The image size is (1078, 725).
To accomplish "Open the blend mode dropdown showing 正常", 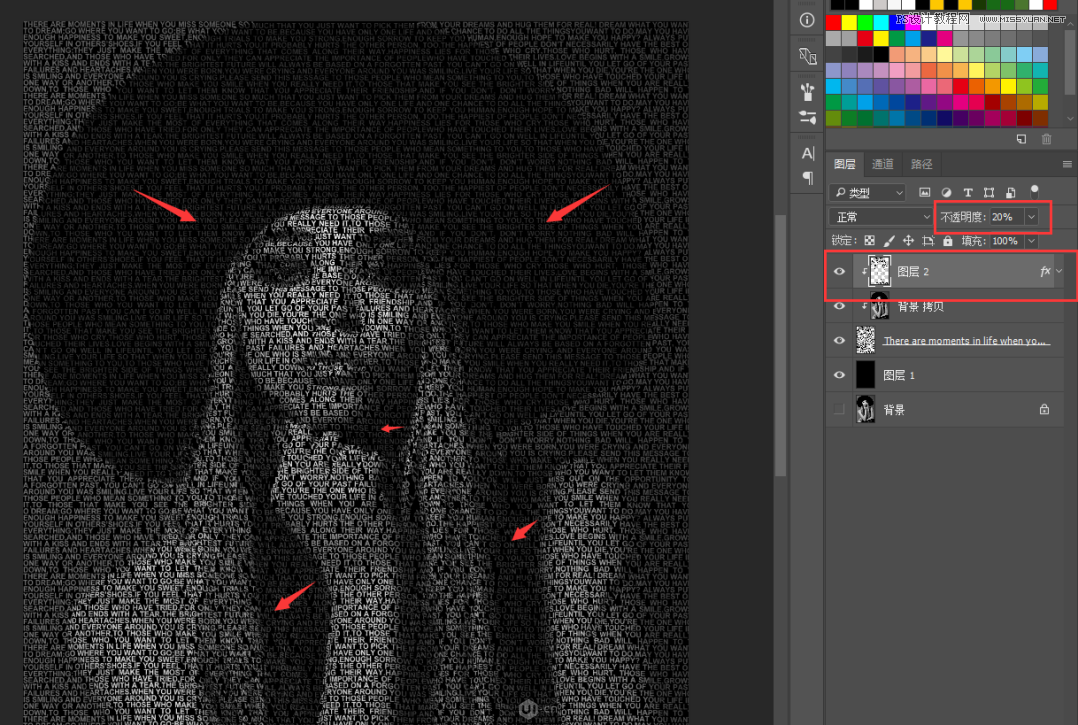I will 880,216.
